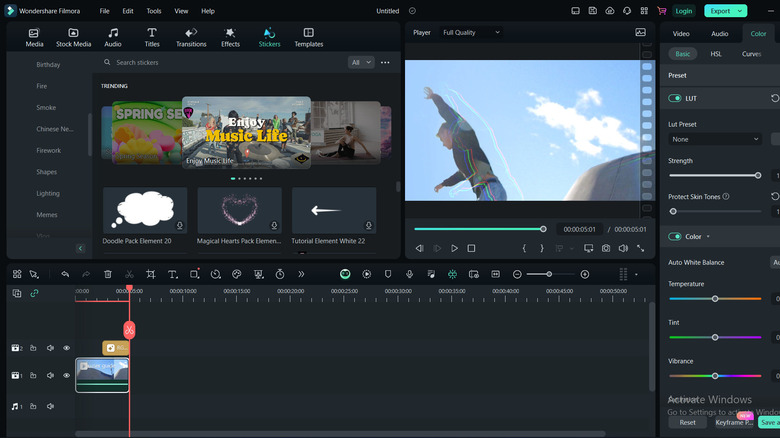Open the Stickers media tab

(269, 37)
